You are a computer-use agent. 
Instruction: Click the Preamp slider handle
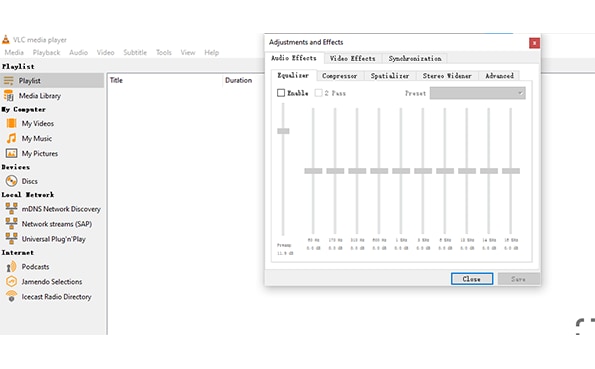pos(283,131)
